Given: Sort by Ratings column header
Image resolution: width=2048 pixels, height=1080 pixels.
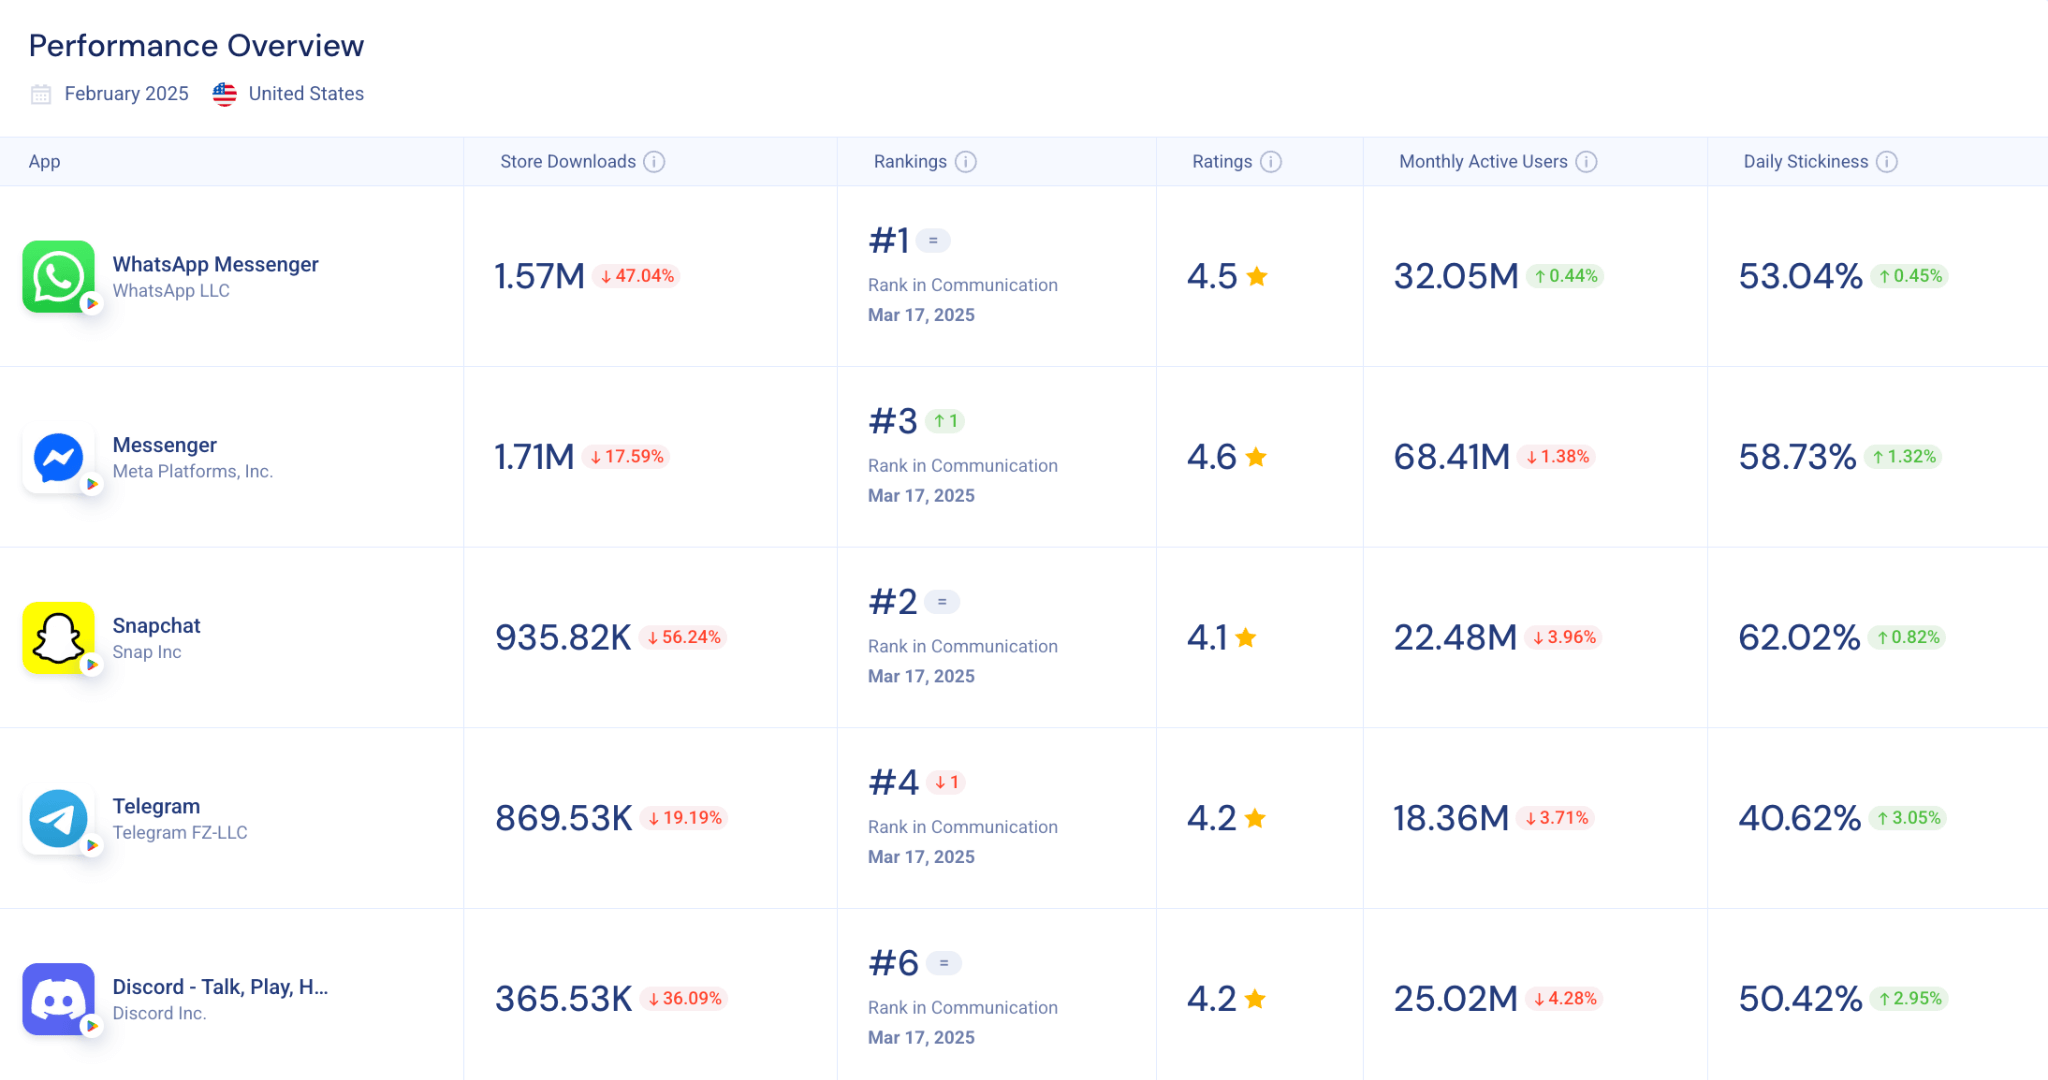Looking at the screenshot, I should pos(1222,162).
